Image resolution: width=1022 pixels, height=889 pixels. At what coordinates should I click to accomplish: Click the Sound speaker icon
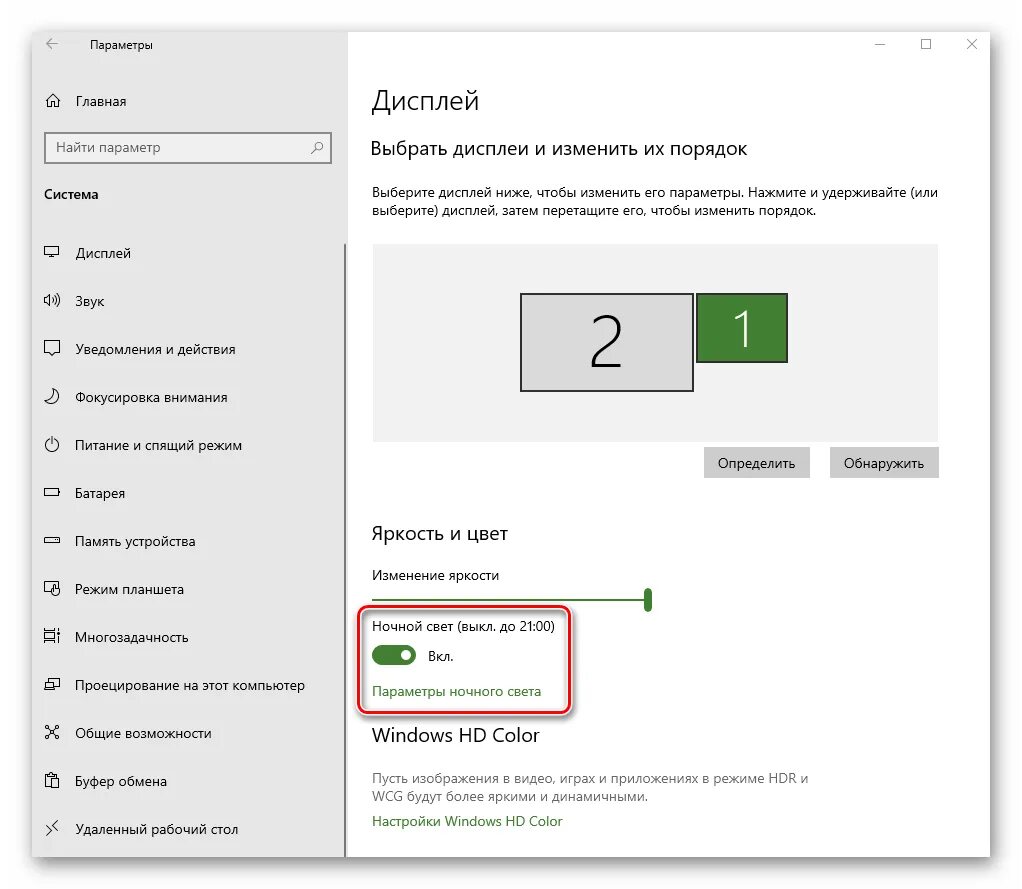(51, 300)
